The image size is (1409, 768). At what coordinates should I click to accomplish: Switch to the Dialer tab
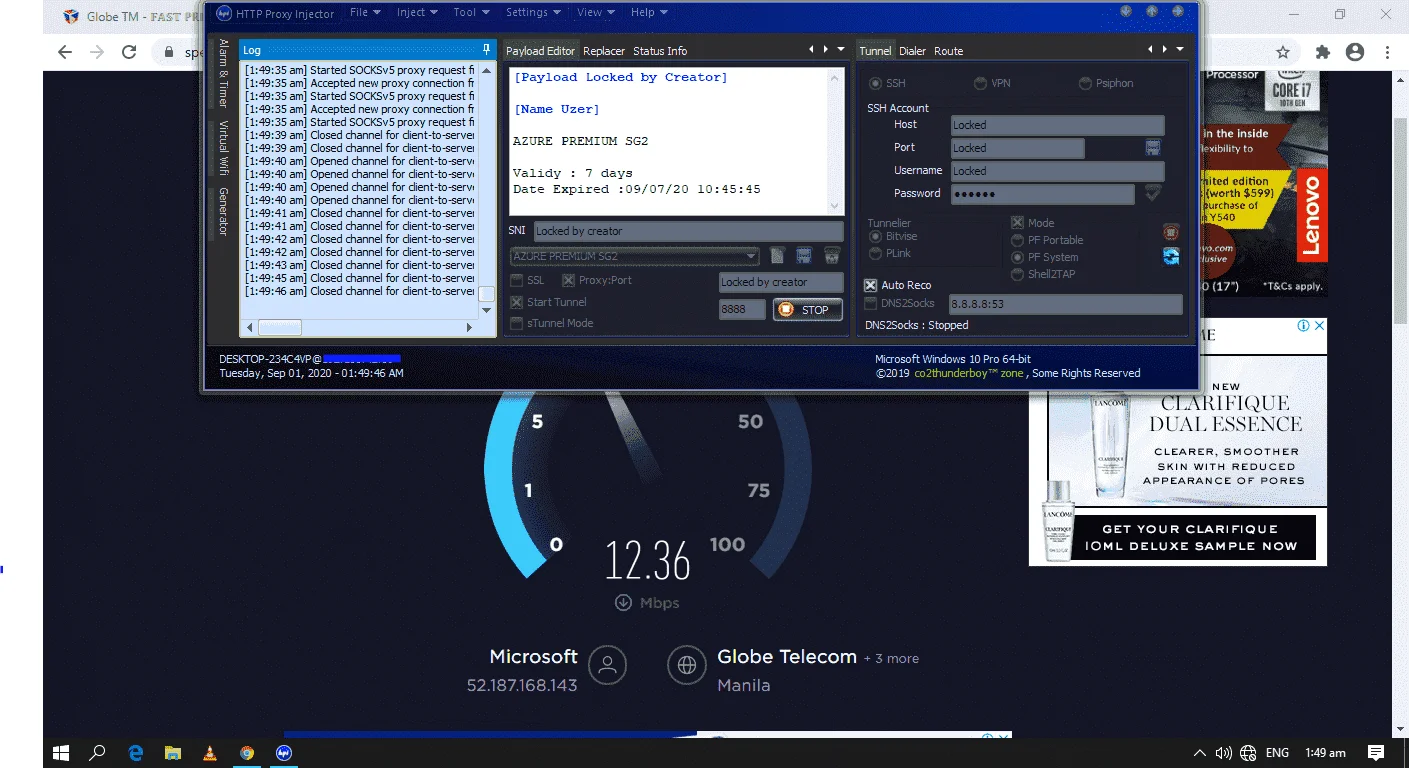(912, 51)
